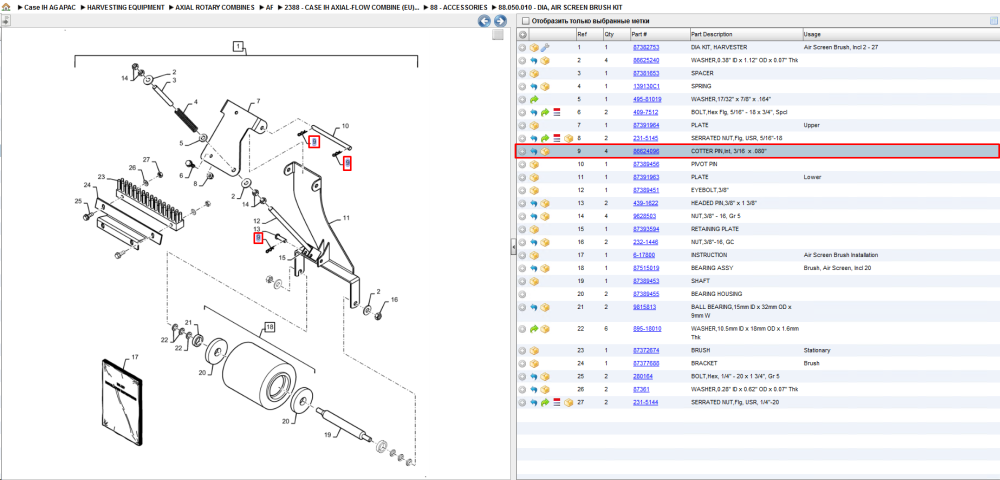
Task: Toggle the add circle on Lower PLATE row
Action: (x=522, y=177)
